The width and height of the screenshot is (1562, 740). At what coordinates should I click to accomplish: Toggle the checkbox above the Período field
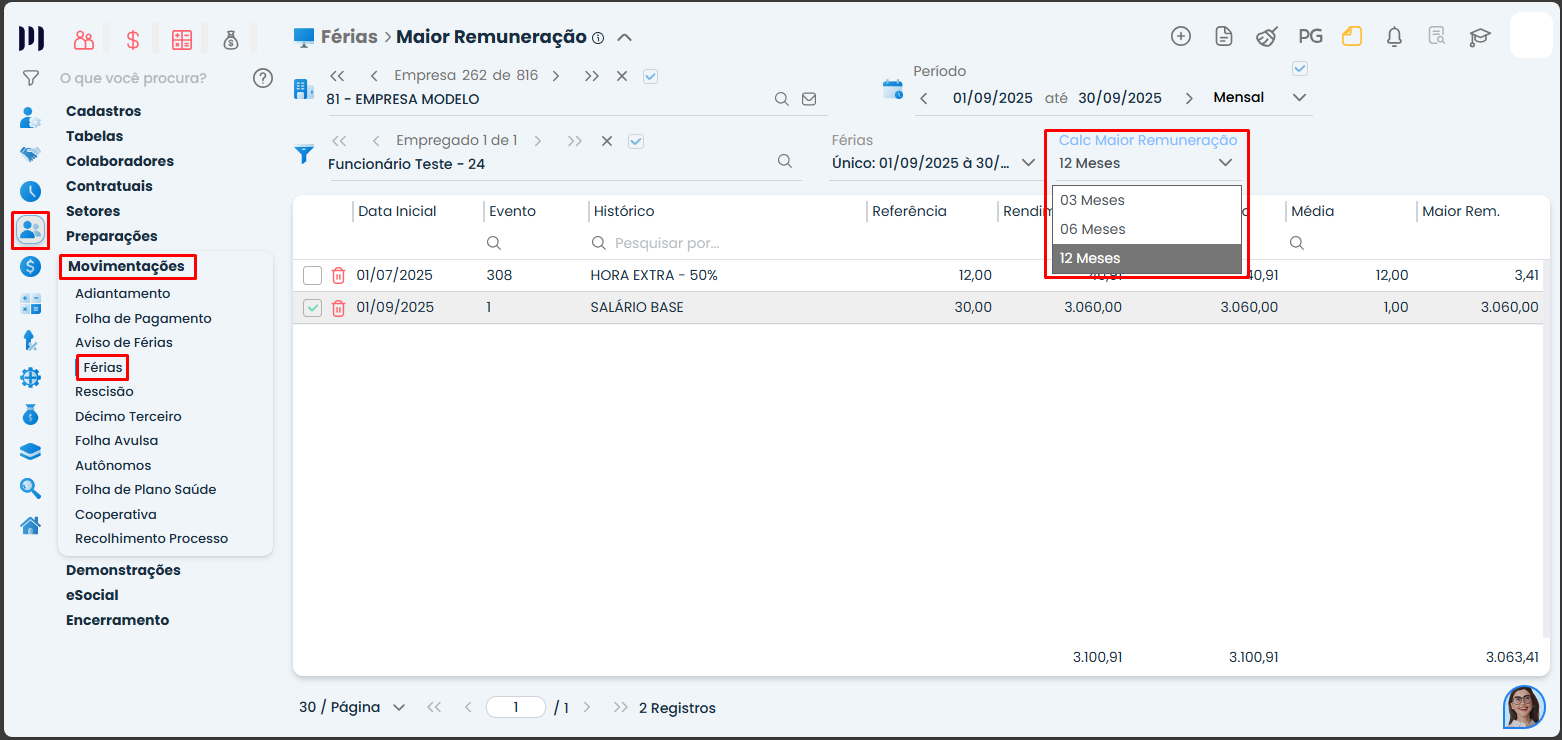1300,69
